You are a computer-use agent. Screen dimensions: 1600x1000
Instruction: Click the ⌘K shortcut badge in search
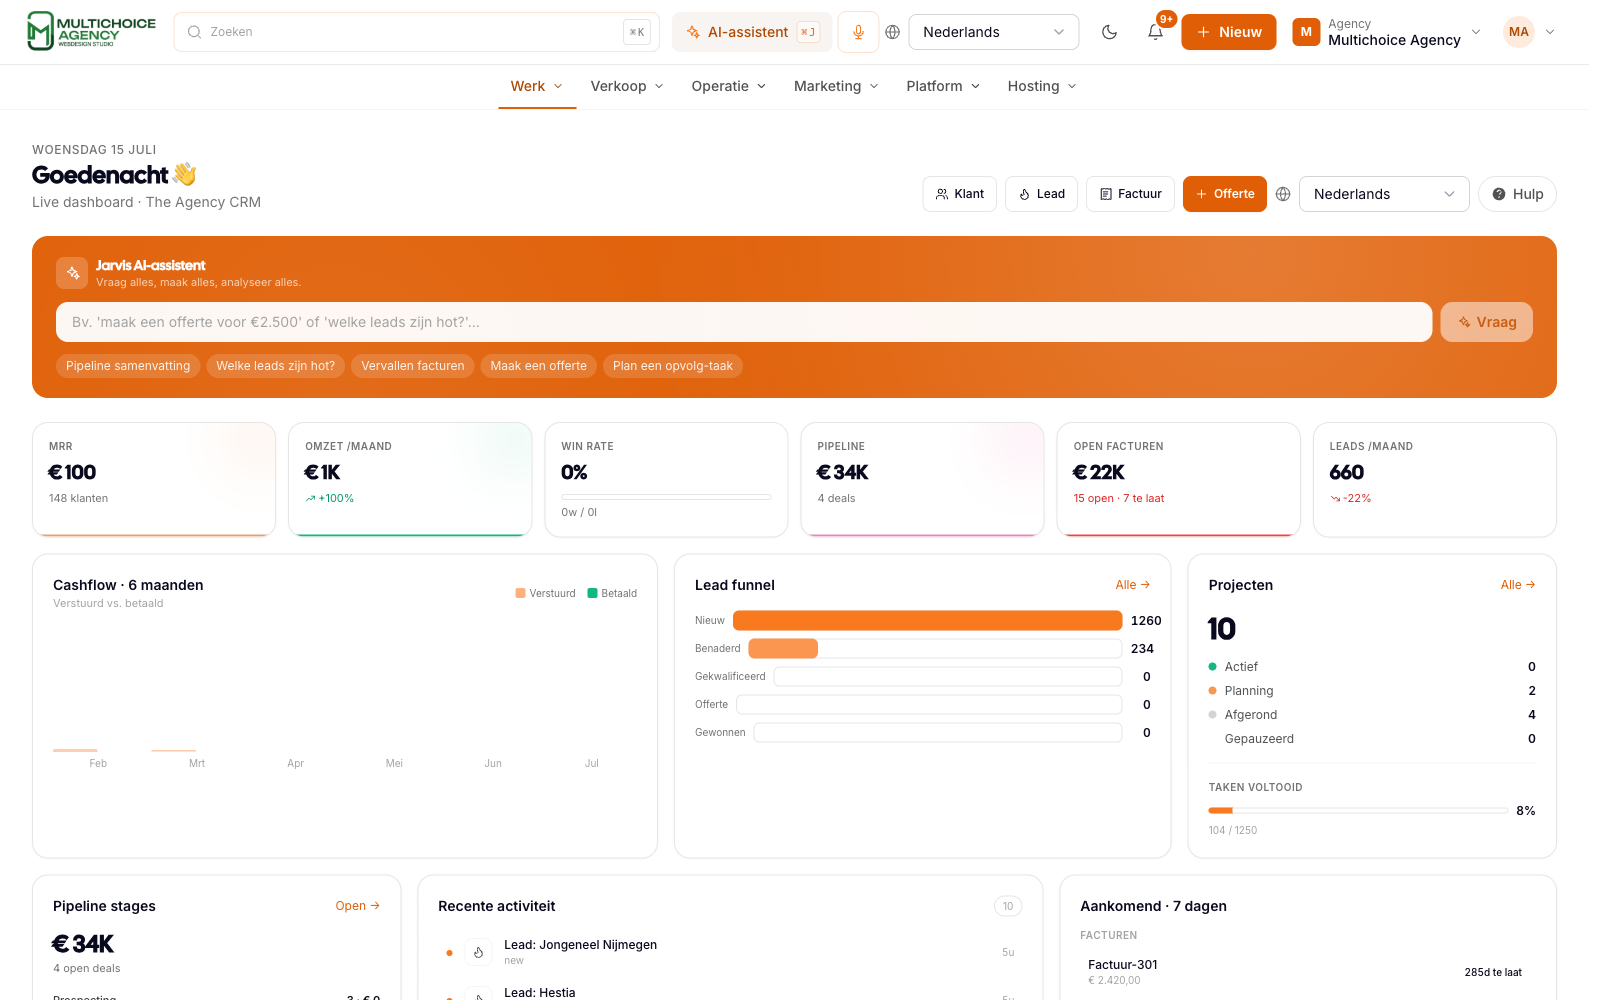pos(637,32)
